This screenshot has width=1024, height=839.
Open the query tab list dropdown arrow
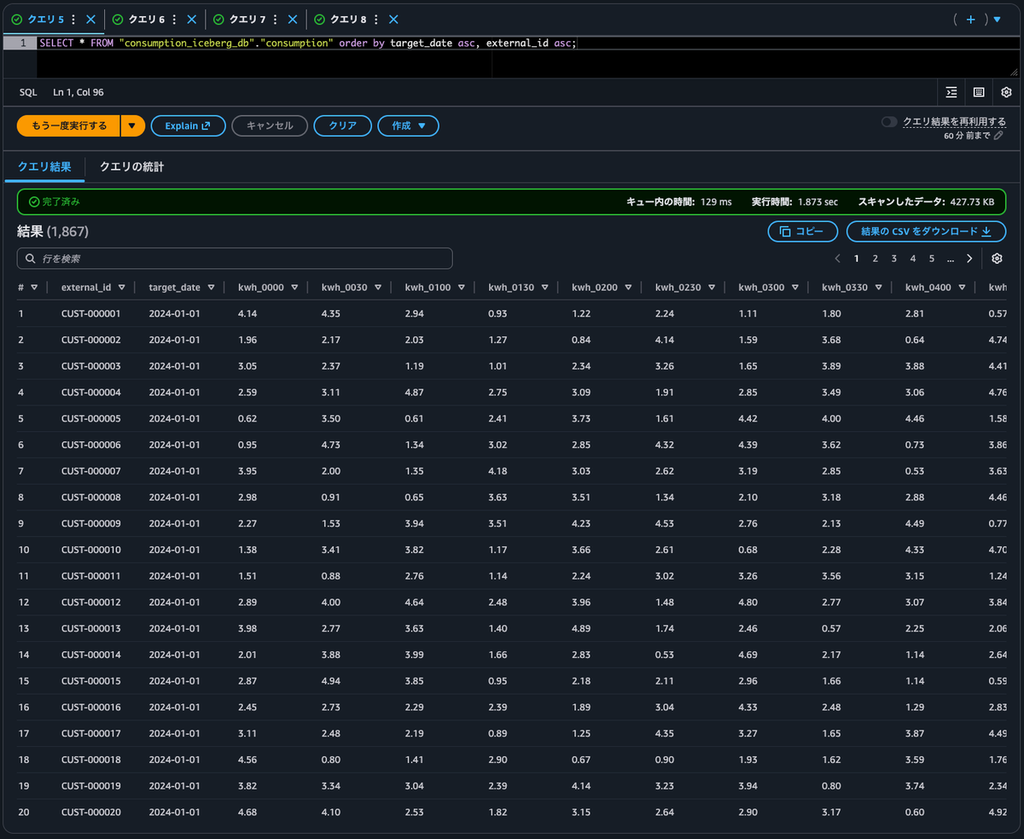(997, 20)
